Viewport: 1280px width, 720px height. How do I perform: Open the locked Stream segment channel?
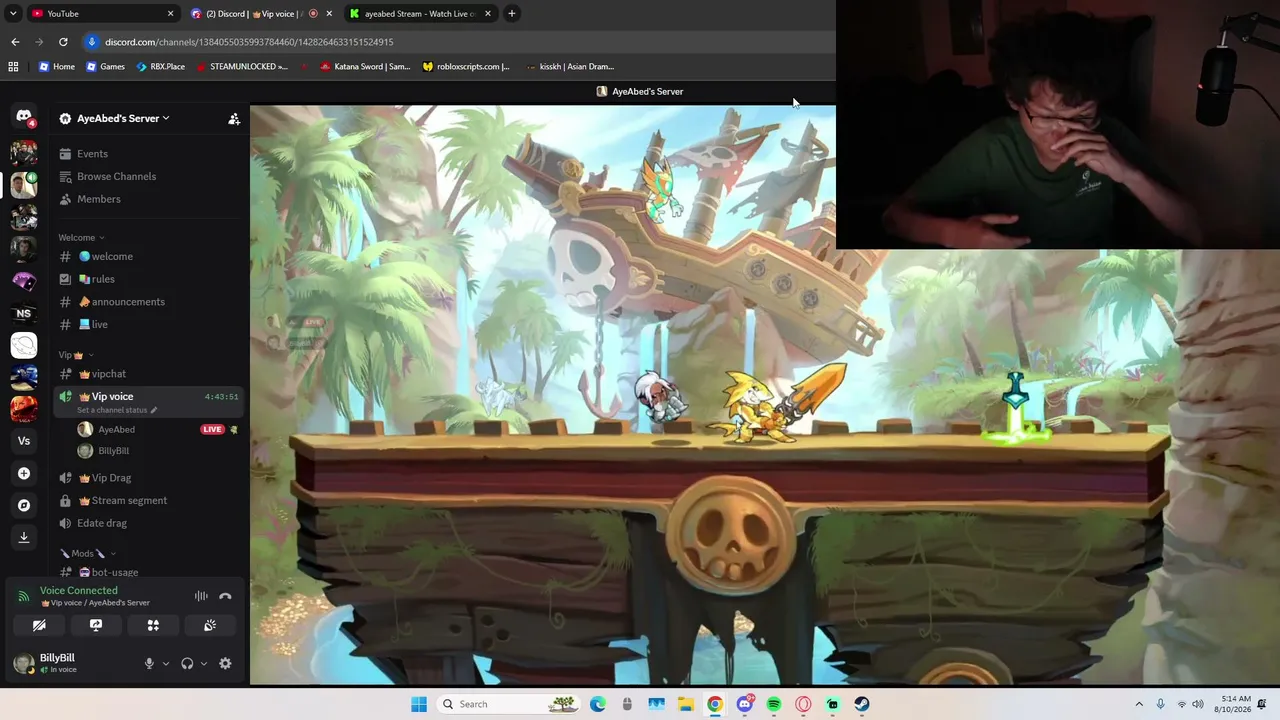click(149, 501)
